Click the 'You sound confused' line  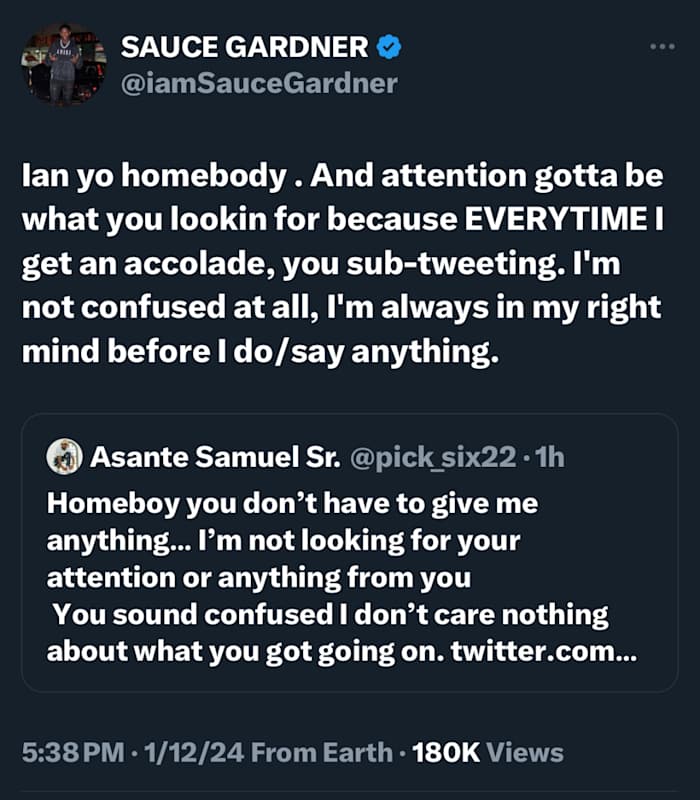click(330, 612)
